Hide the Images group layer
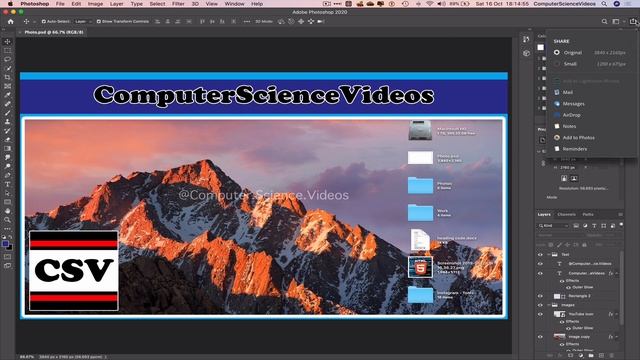The image size is (640, 360). tap(540, 305)
